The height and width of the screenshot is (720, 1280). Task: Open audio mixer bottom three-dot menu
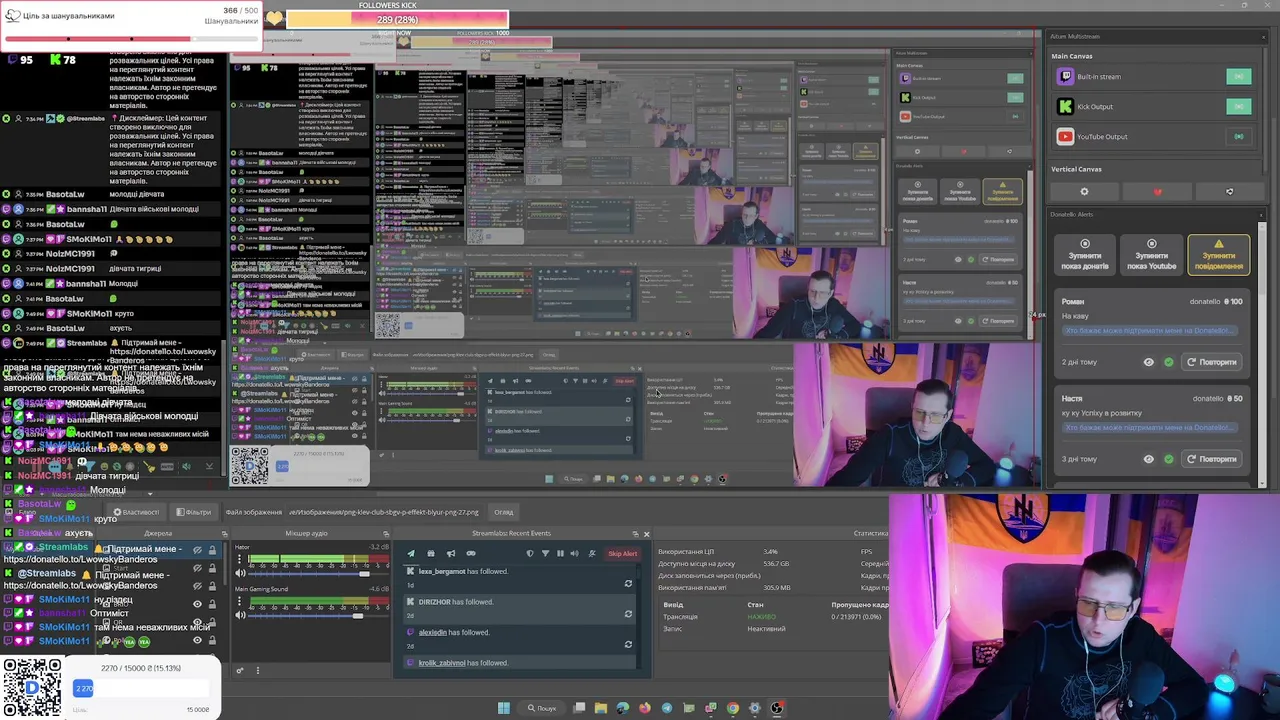coord(258,670)
